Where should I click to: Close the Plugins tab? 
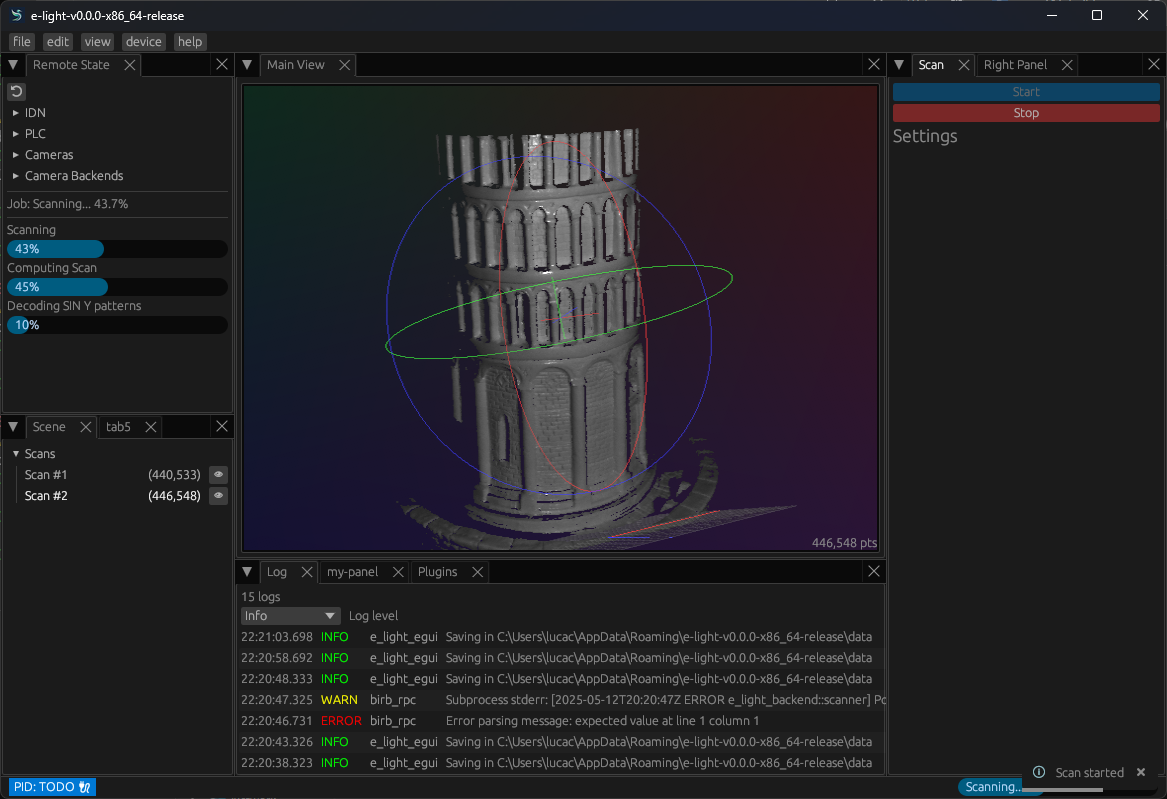[478, 572]
